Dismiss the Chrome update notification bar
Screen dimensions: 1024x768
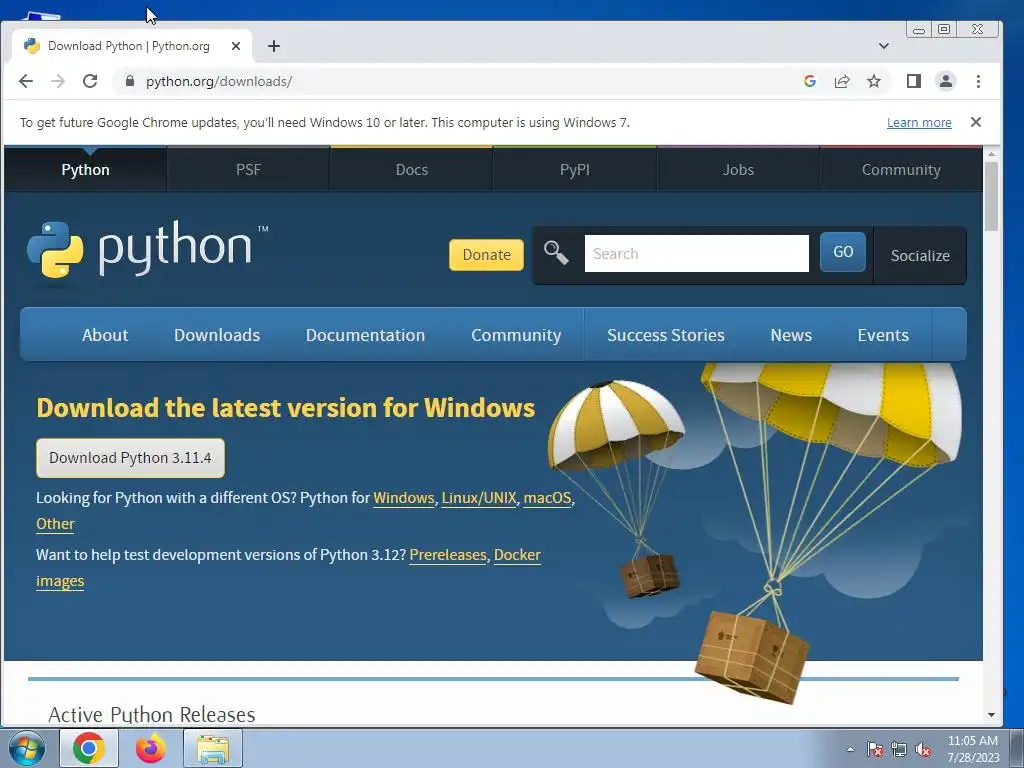976,122
